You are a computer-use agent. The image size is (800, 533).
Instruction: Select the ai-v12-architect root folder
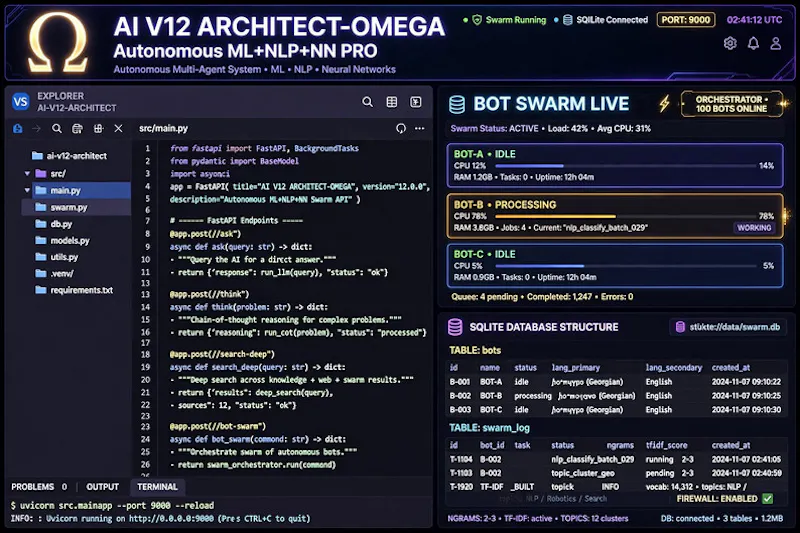tap(69, 156)
